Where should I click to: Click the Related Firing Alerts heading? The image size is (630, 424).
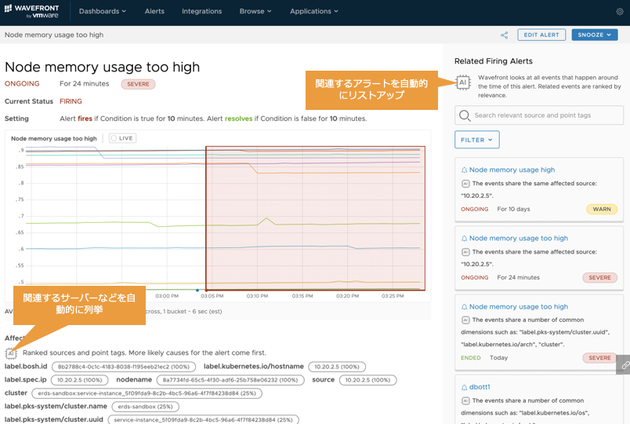493,61
